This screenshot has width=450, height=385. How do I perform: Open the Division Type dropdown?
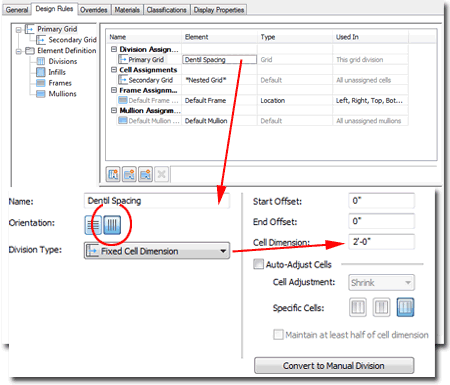(x=157, y=251)
